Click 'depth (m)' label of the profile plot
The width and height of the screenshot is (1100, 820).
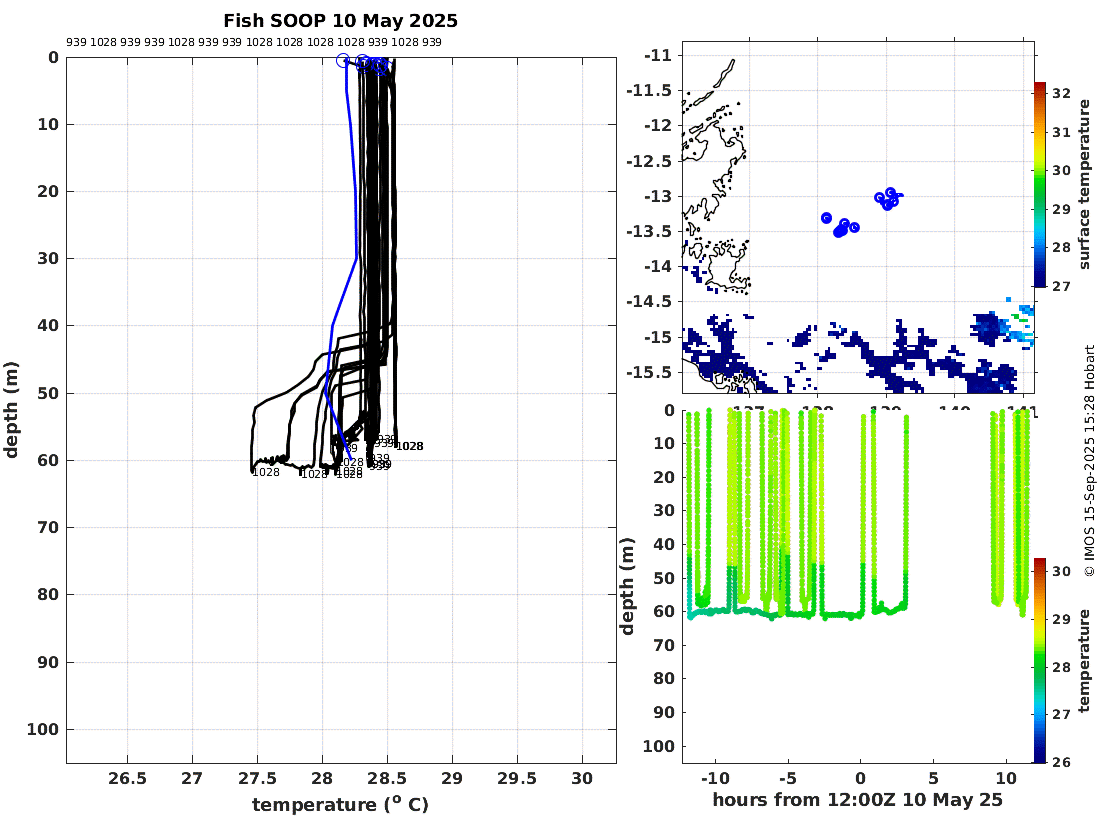[x=11, y=410]
